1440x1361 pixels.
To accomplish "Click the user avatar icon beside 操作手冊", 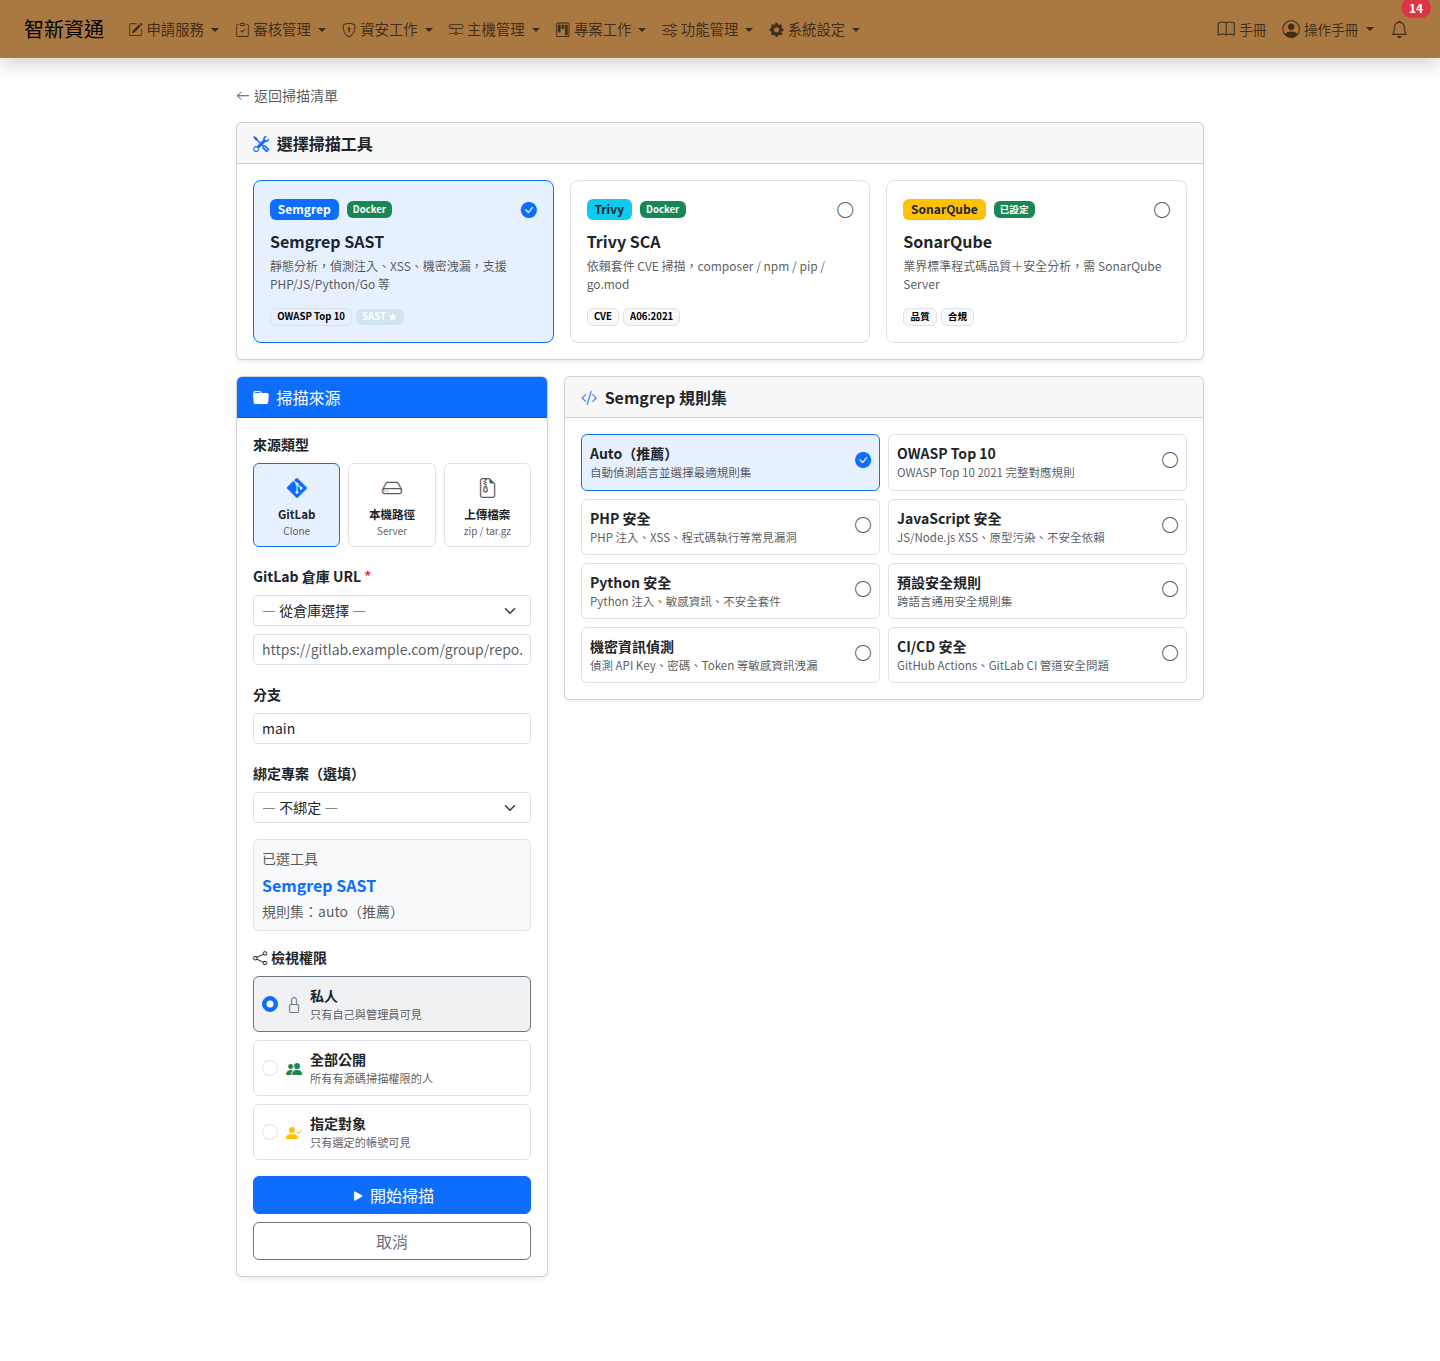I will [1291, 30].
